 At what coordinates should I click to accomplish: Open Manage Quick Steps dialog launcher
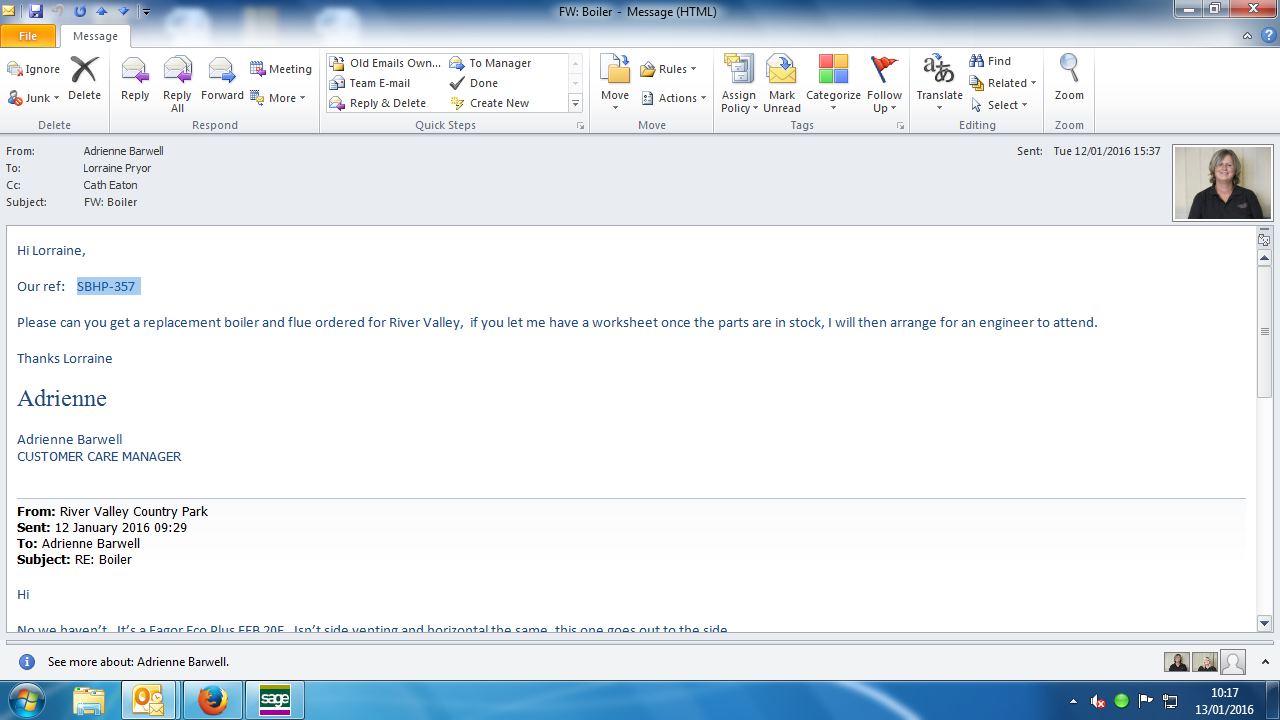point(580,126)
